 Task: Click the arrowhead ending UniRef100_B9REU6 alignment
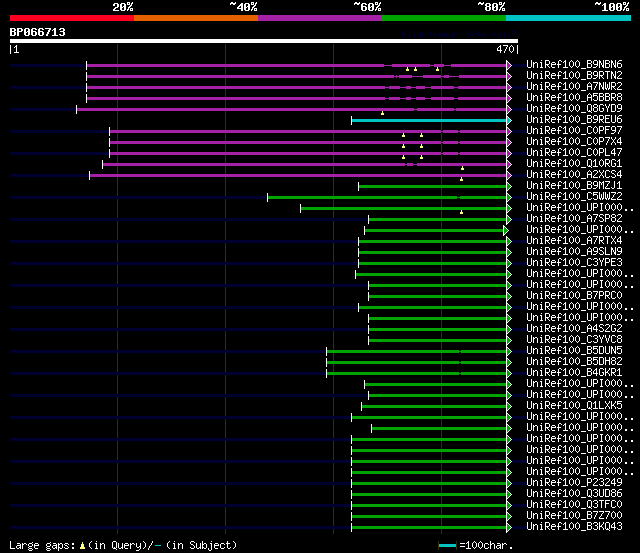tap(509, 120)
